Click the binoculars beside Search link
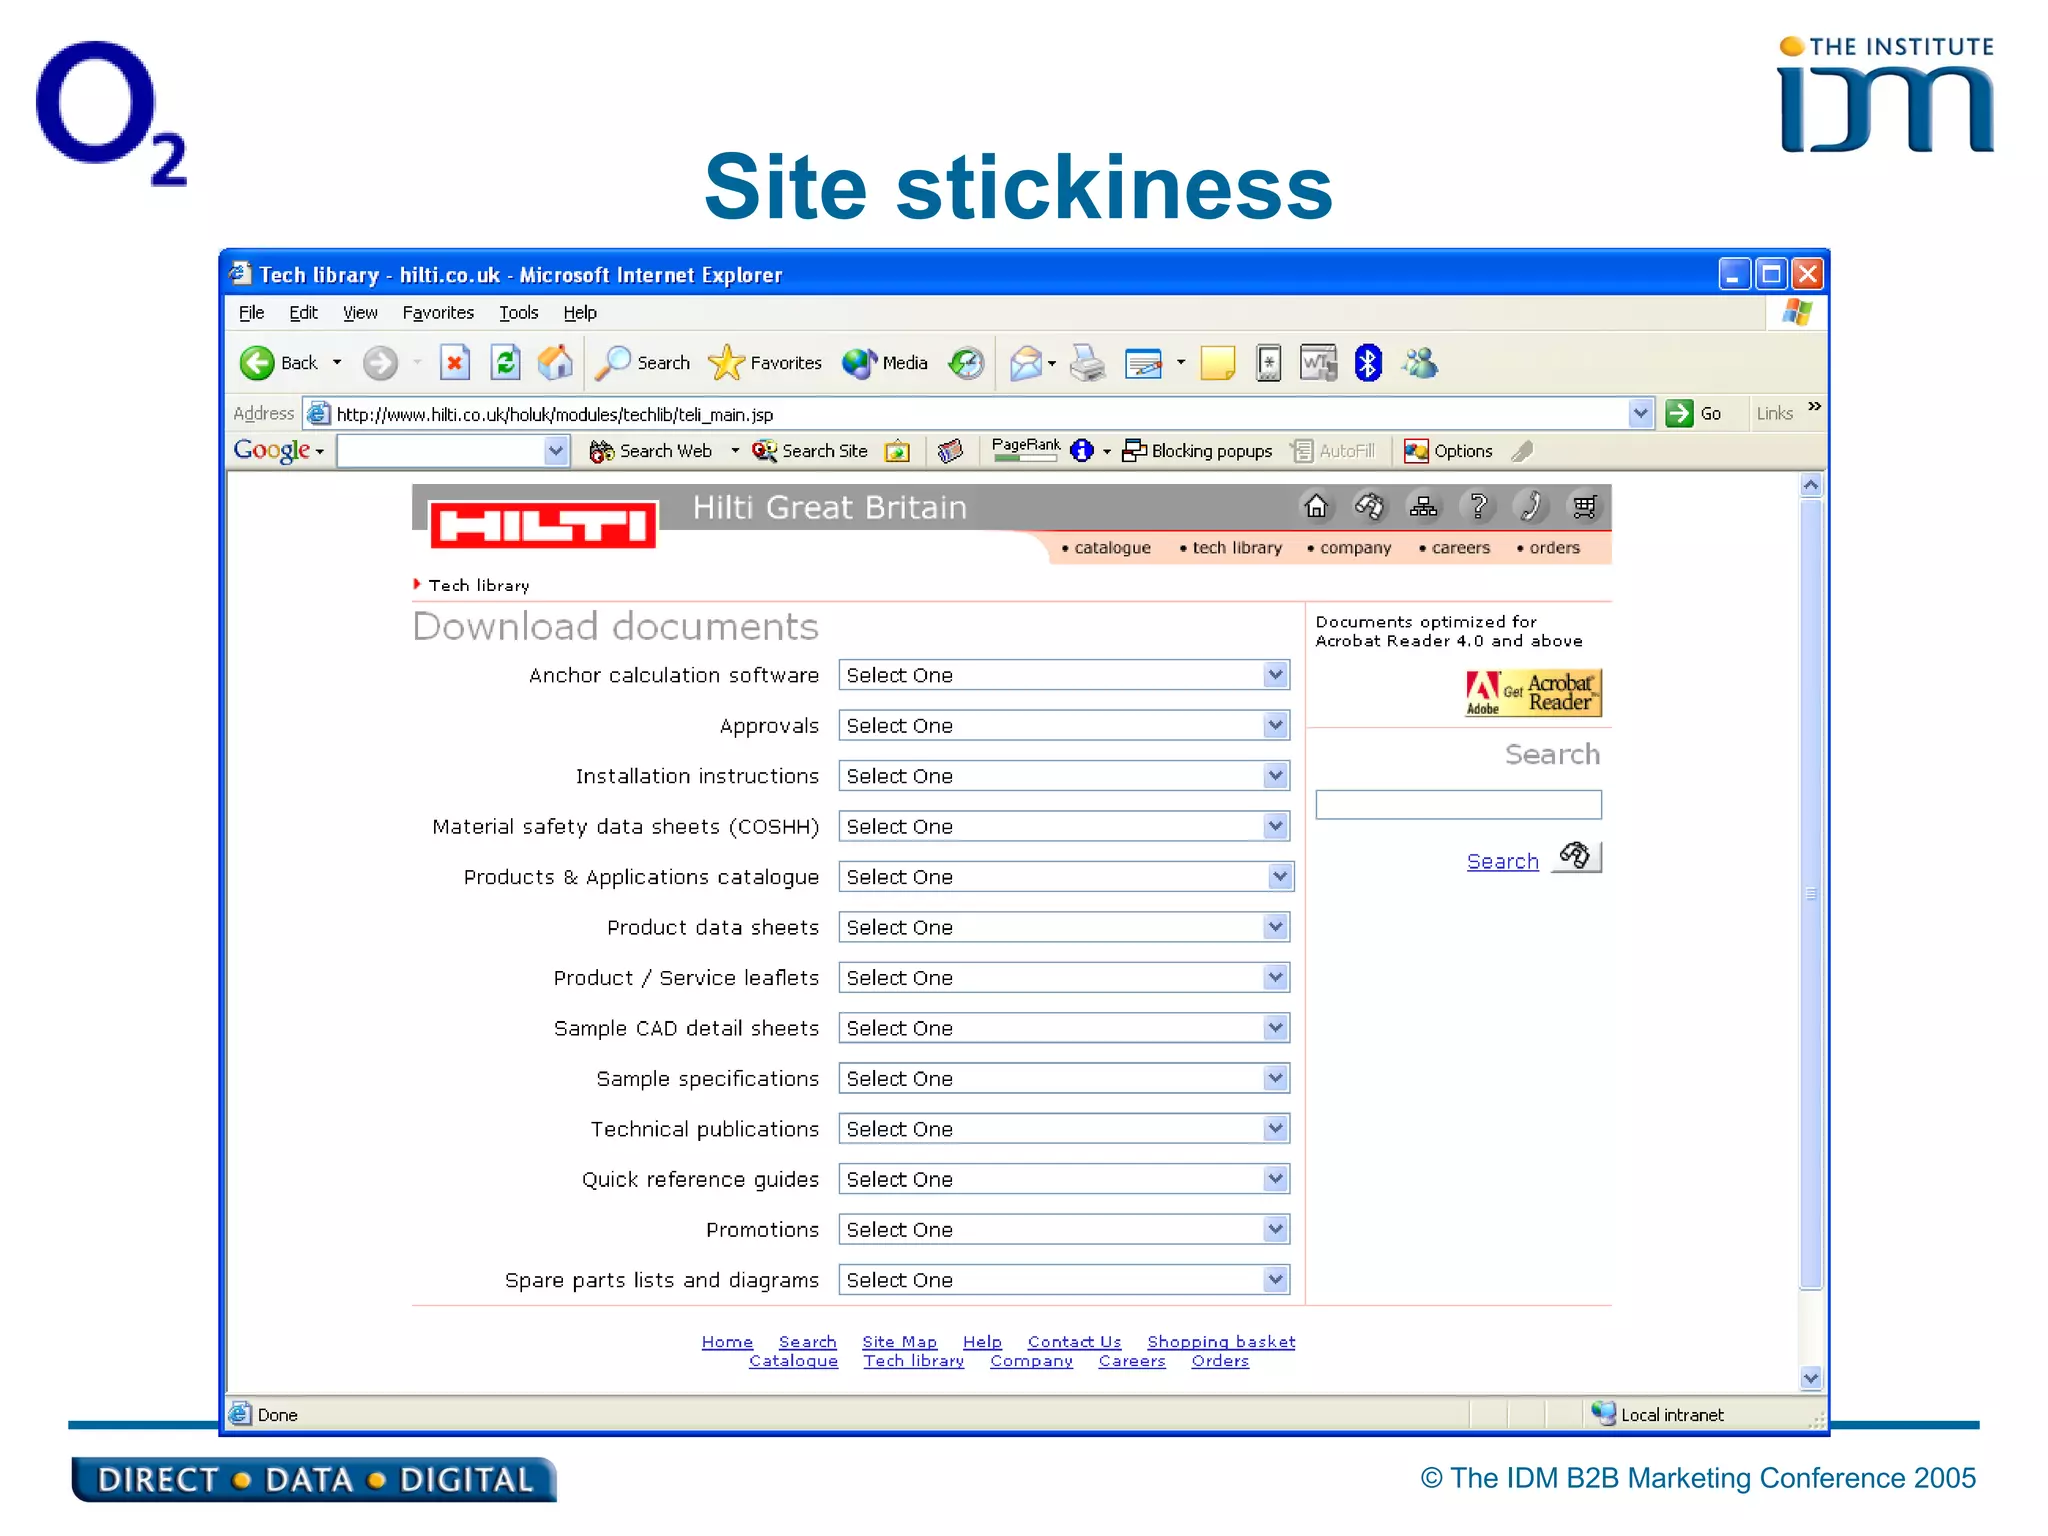Image resolution: width=2048 pixels, height=1536 pixels. [1576, 857]
